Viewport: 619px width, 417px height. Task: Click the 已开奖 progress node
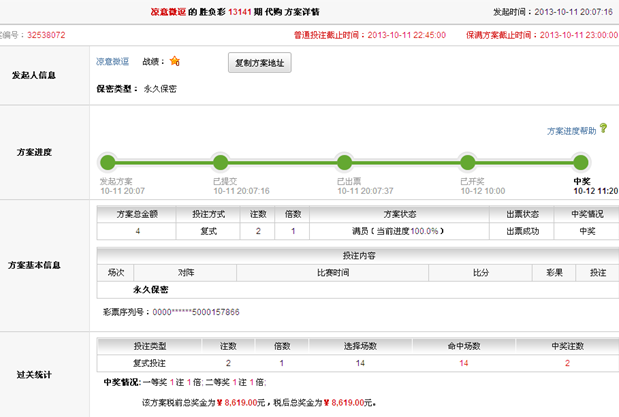(466, 163)
